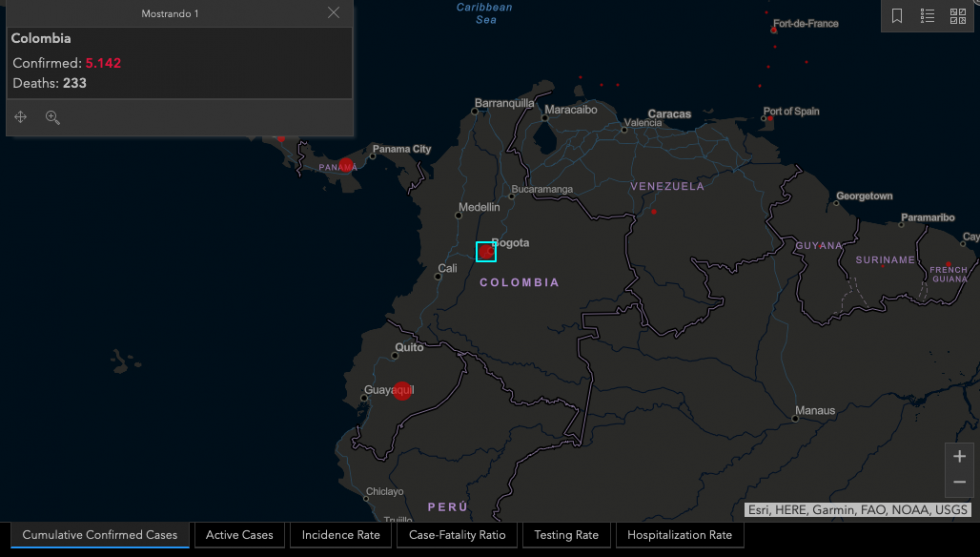
Task: Select the Cumulative Confirmed Cases tab
Action: coord(100,535)
